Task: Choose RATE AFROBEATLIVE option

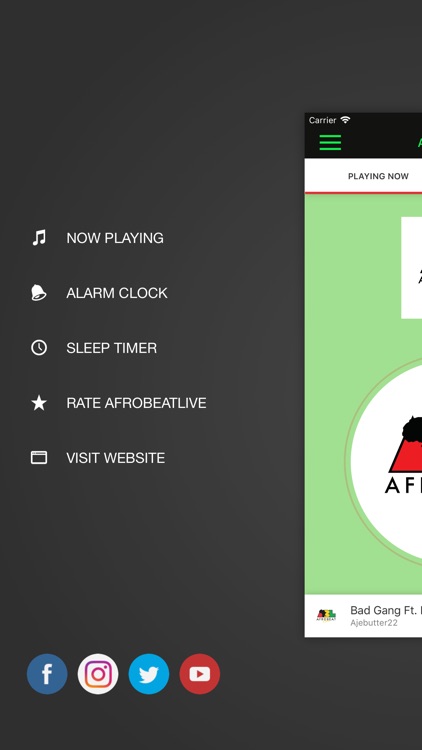Action: click(x=136, y=403)
